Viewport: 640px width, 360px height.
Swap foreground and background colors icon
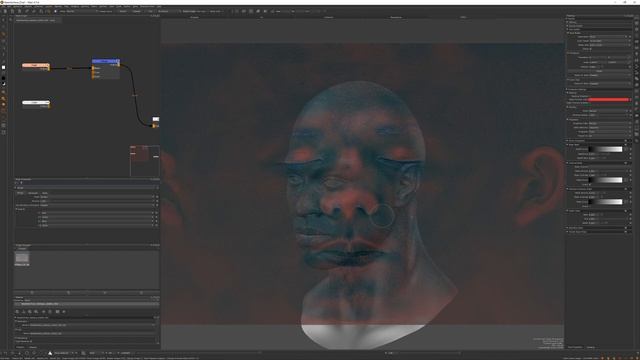4,84
